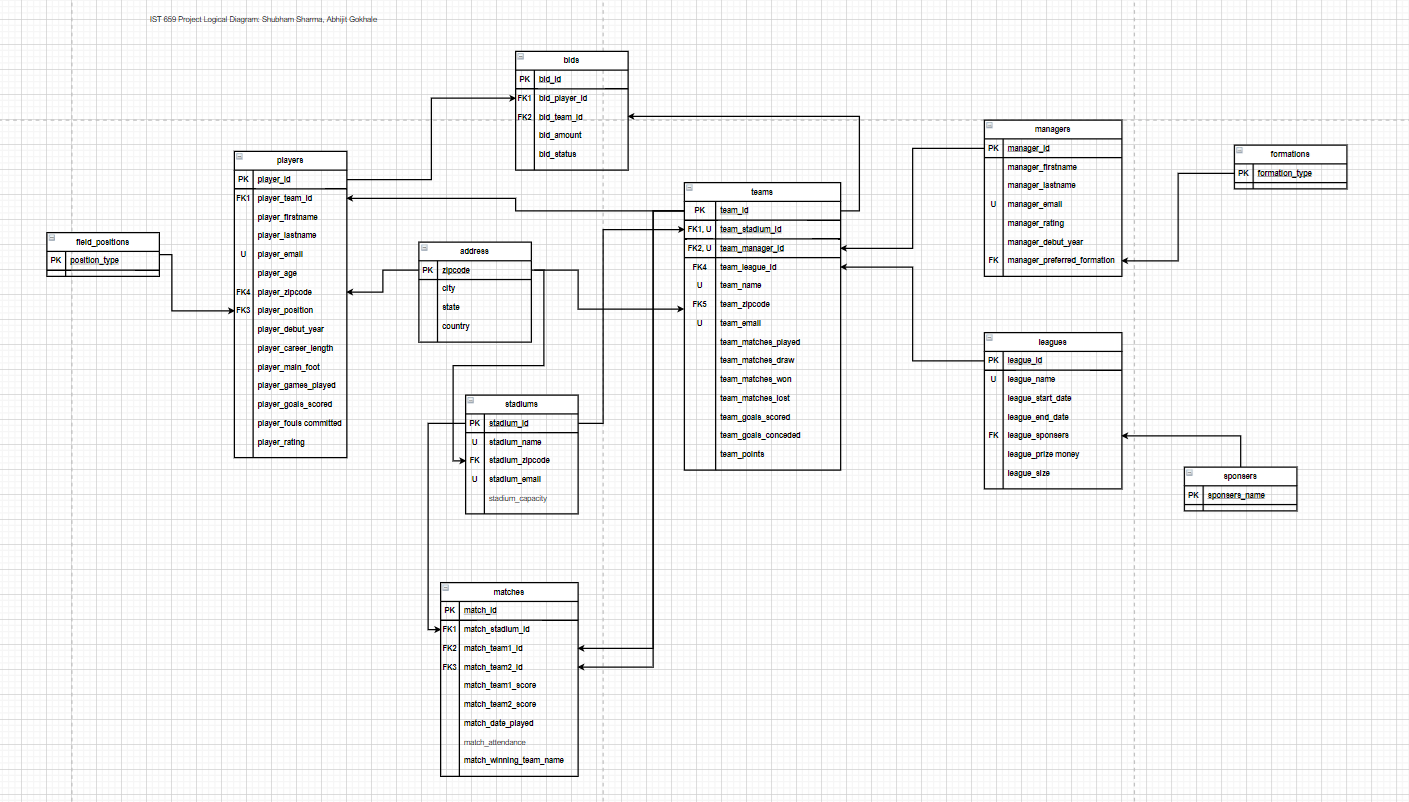The height and width of the screenshot is (802, 1409).
Task: Select the match_winning_team_name field row
Action: pyautogui.click(x=514, y=760)
